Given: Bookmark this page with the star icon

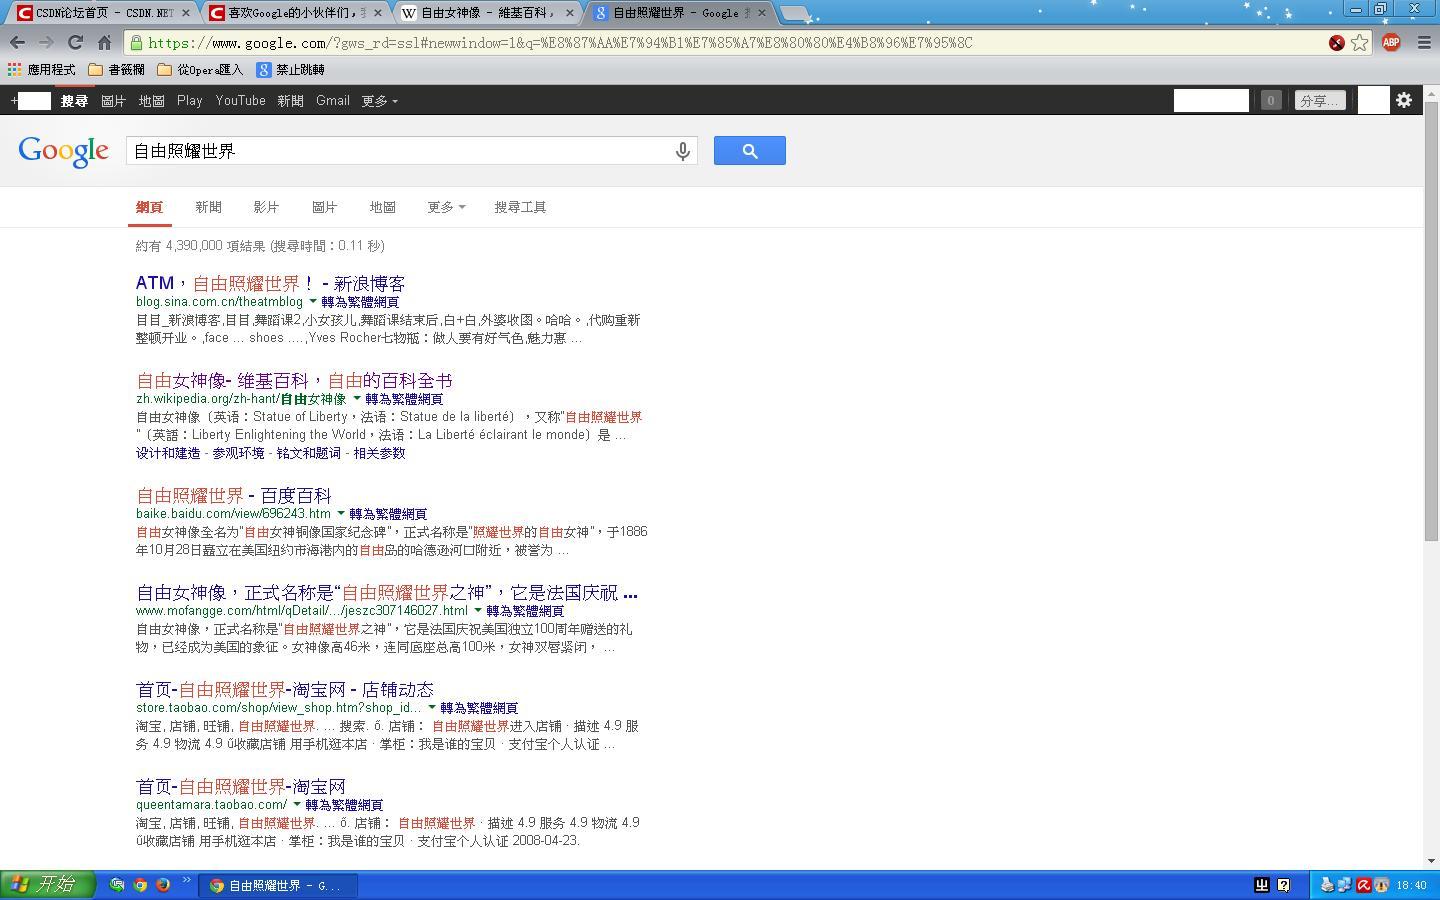Looking at the screenshot, I should (1359, 42).
